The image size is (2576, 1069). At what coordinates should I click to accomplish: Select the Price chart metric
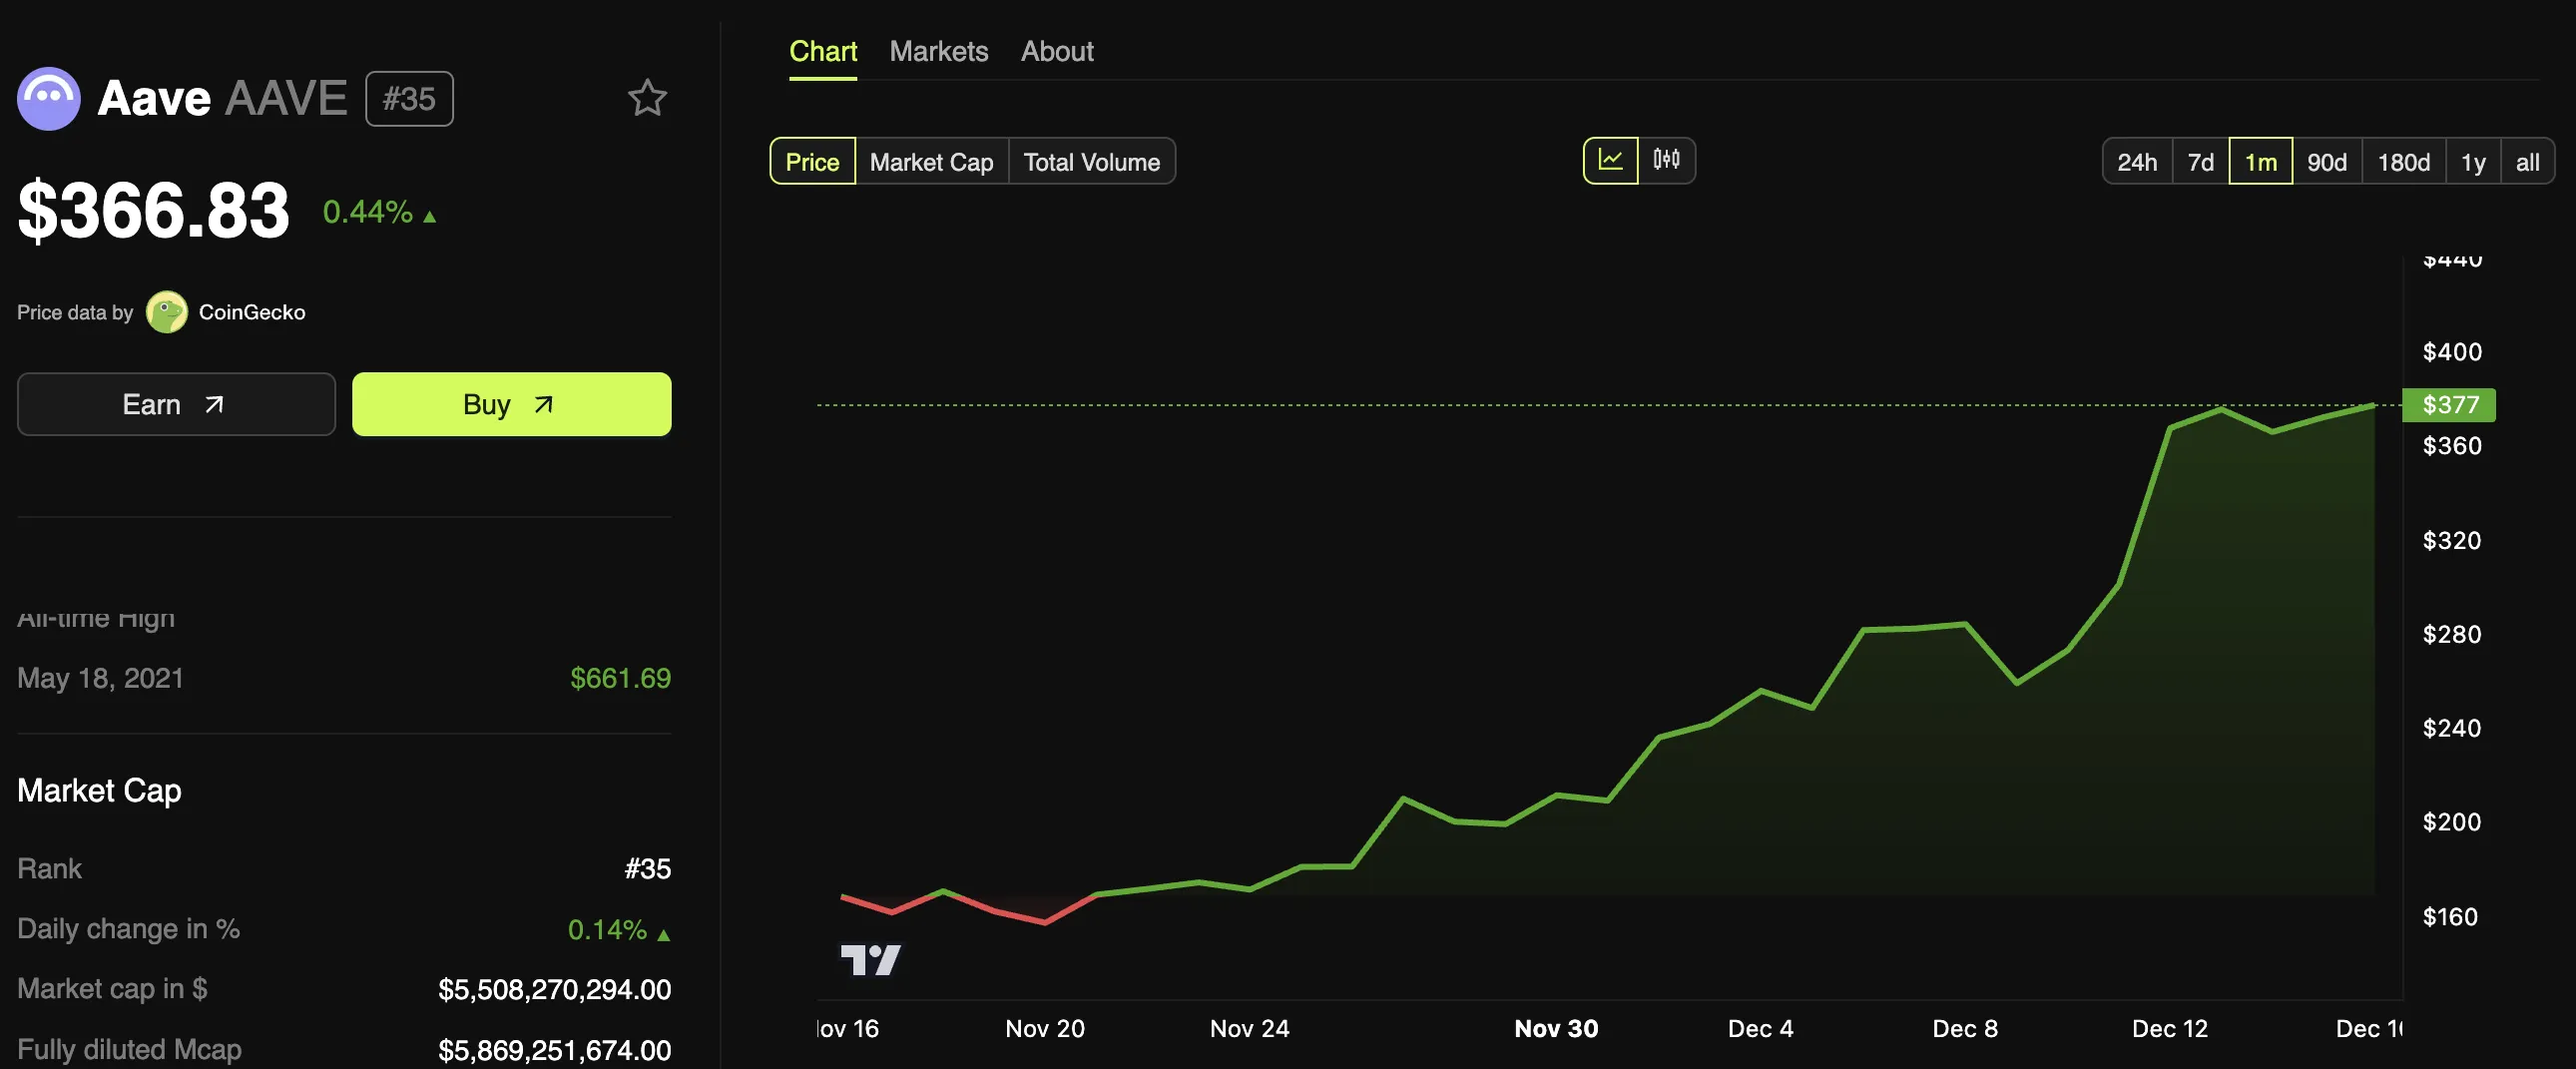[812, 161]
